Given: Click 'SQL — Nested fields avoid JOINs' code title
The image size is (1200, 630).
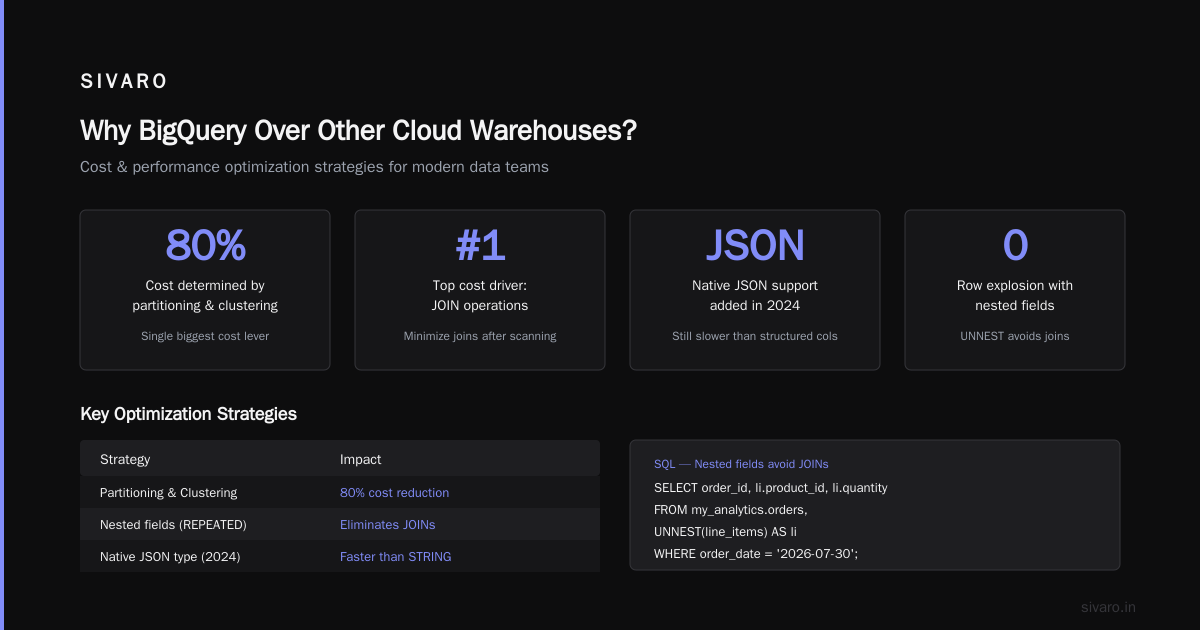Looking at the screenshot, I should [741, 464].
